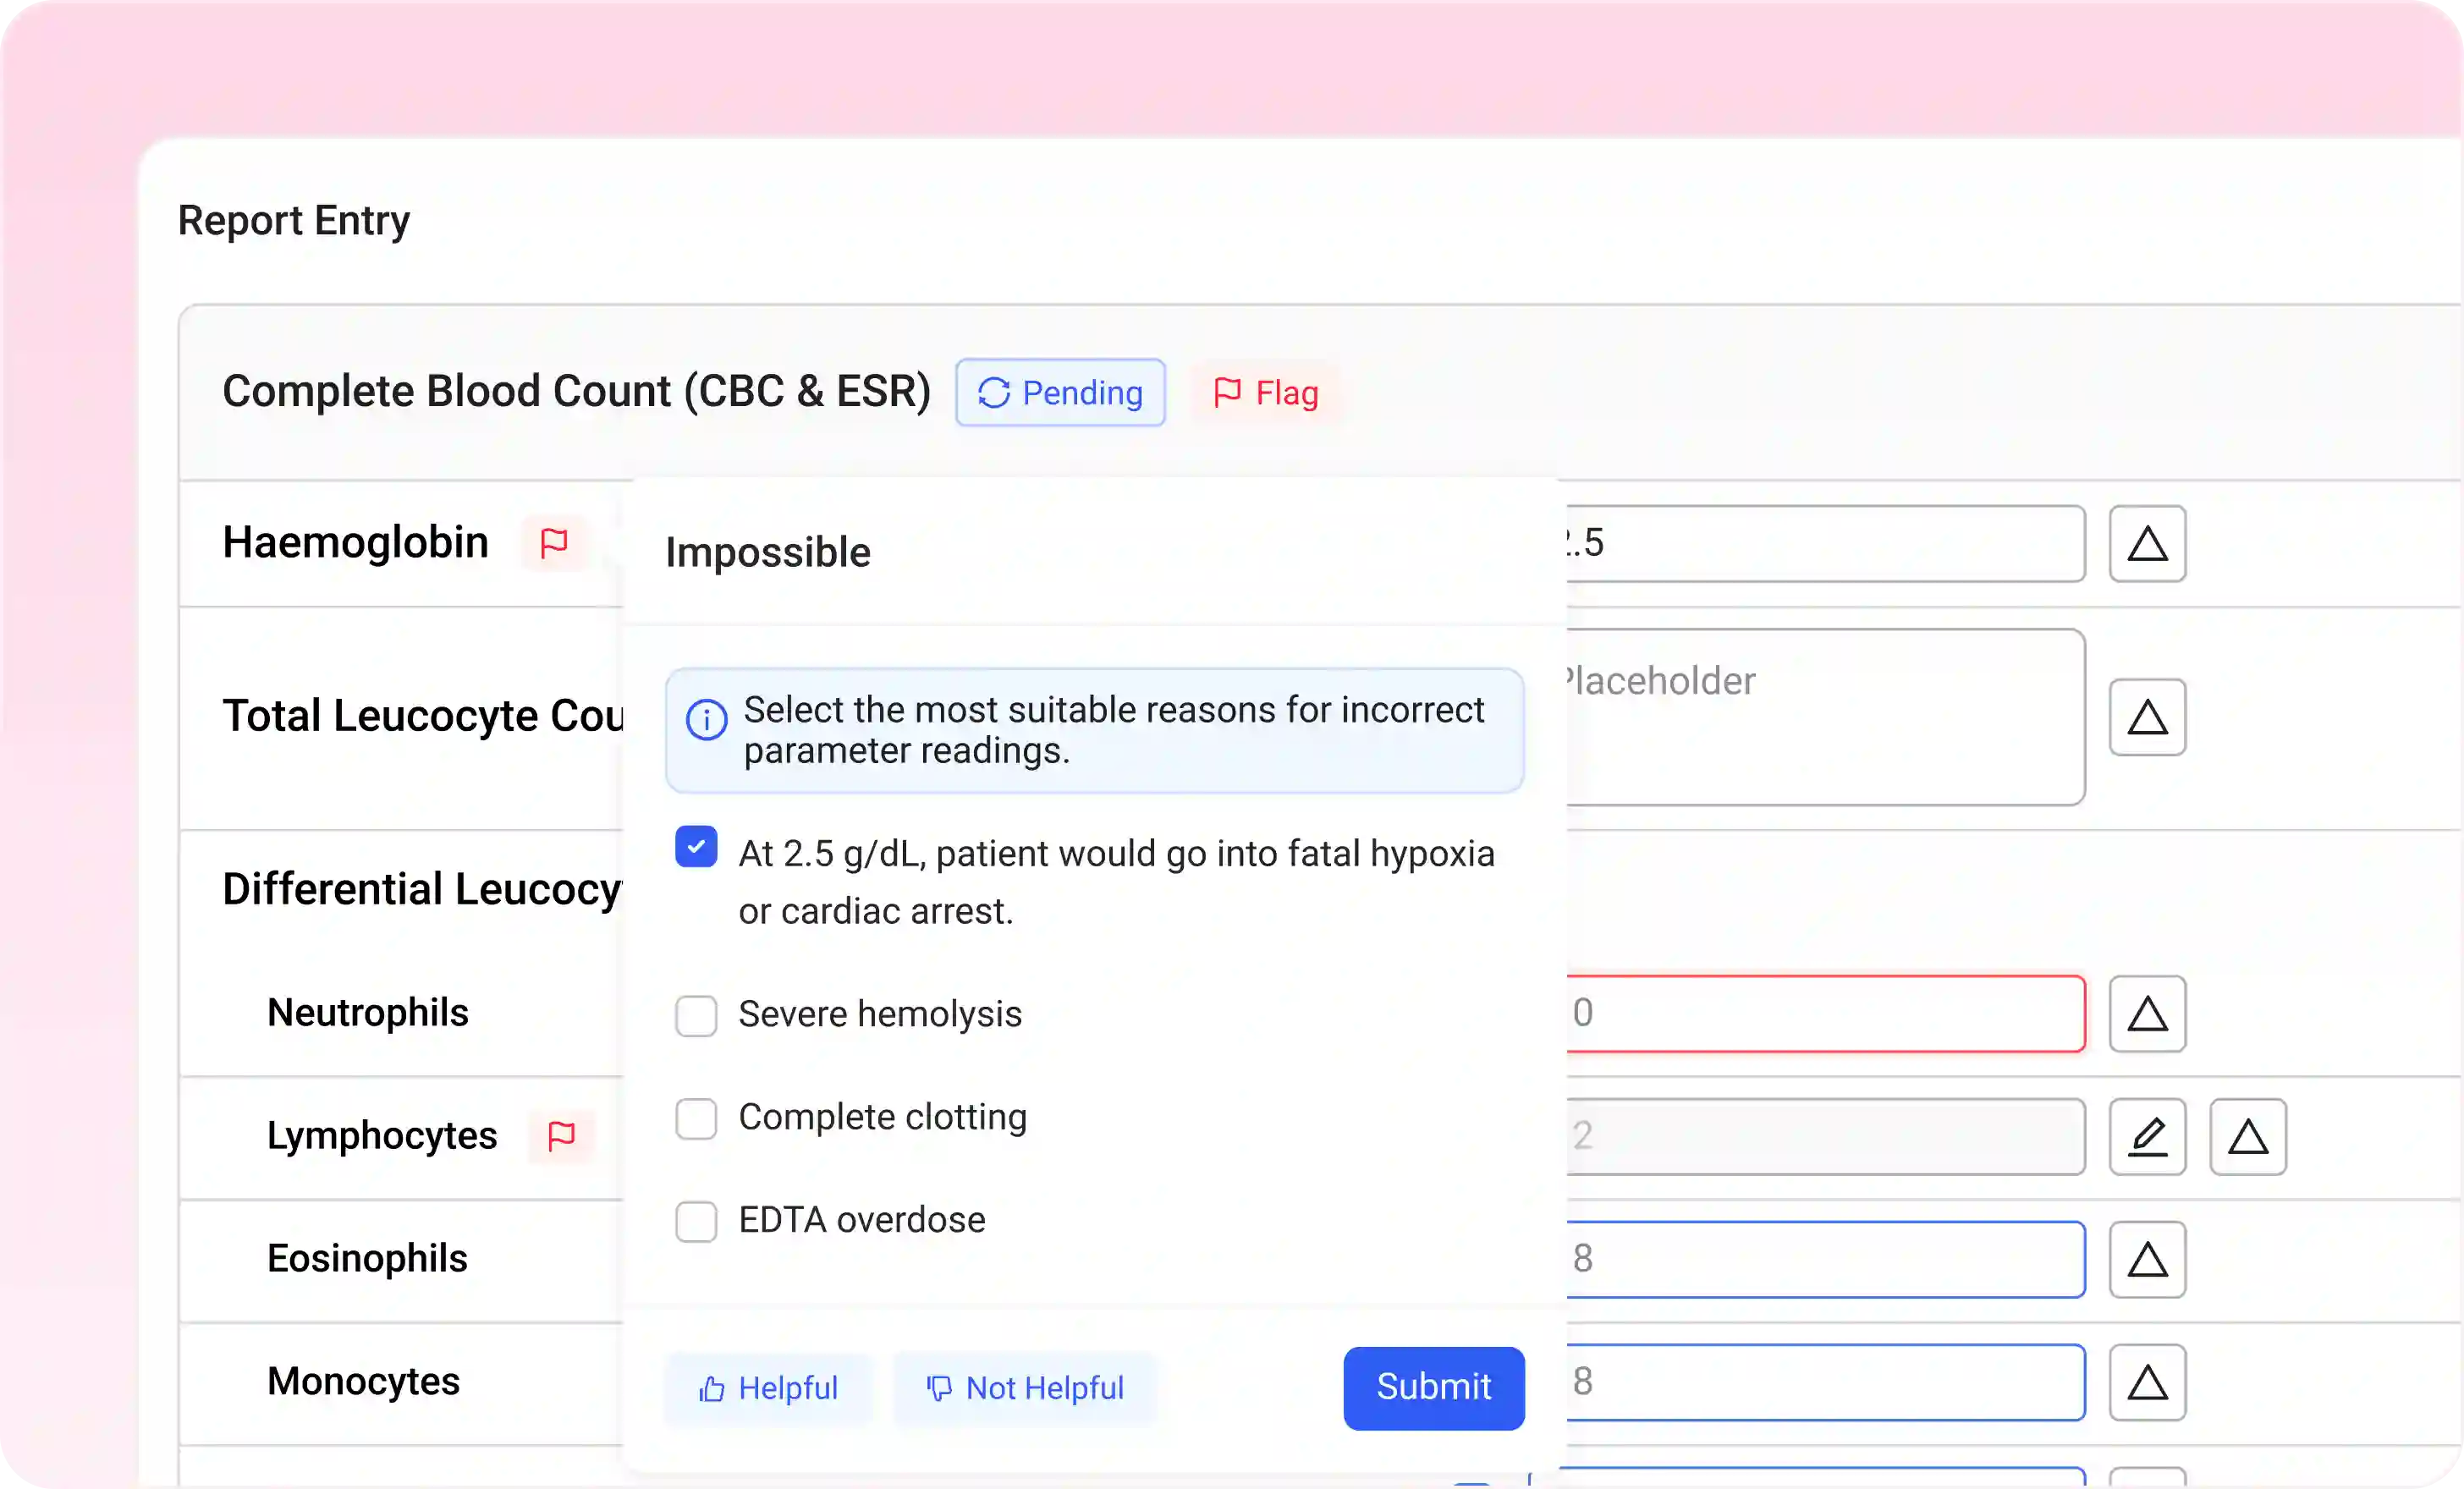Click the triangle icon in Lymphocytes row
Screen dimensions: 2464x1489
coord(2247,1137)
